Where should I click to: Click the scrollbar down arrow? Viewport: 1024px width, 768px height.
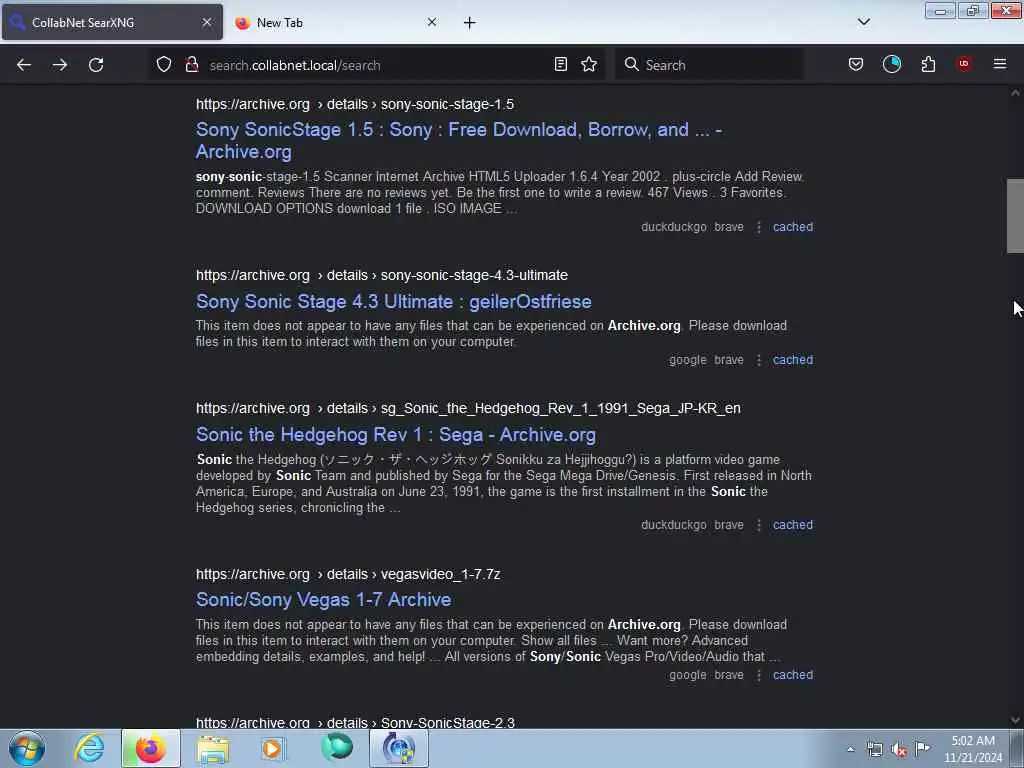click(x=1015, y=720)
